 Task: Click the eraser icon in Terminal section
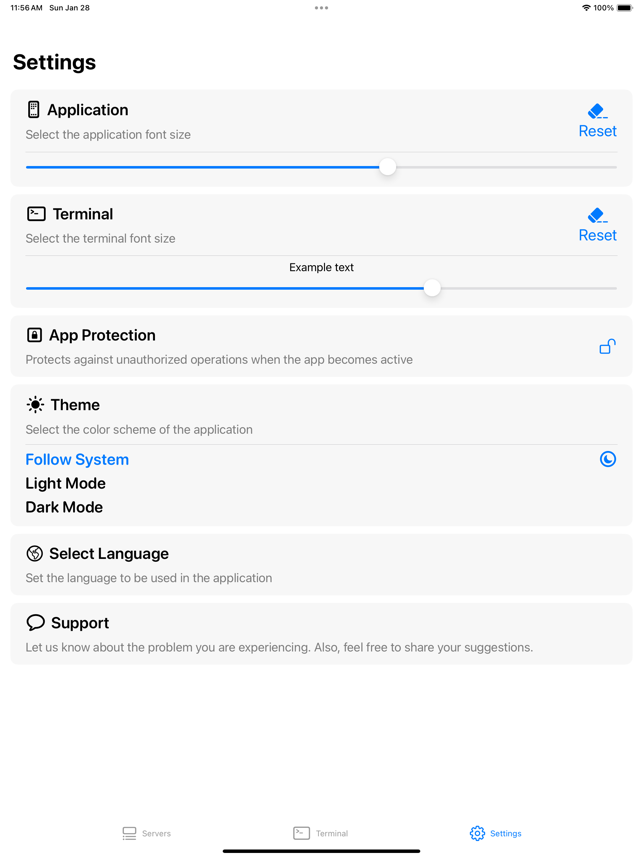coord(597,215)
